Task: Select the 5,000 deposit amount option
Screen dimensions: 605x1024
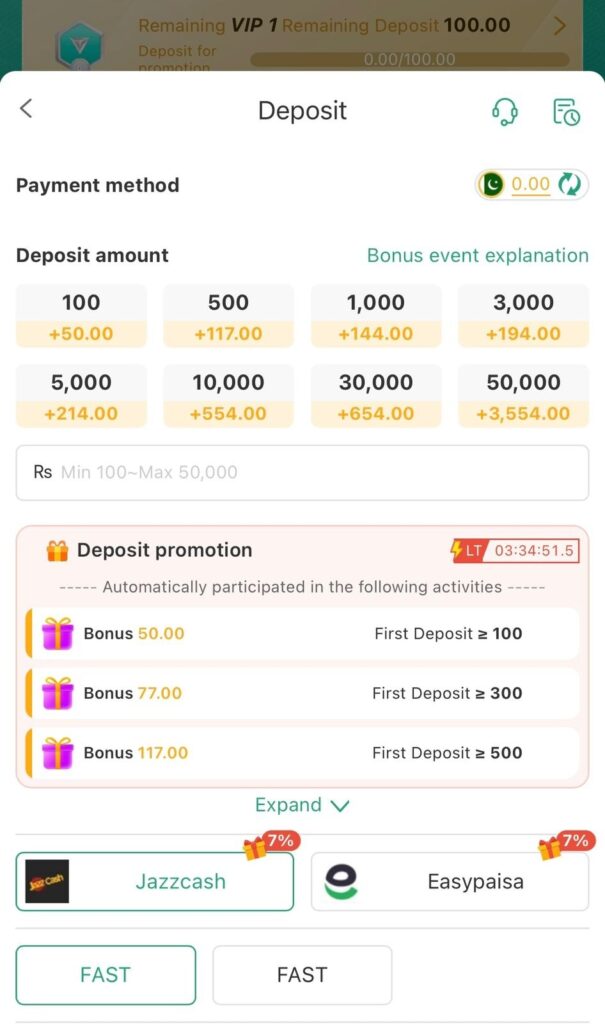Action: coord(81,396)
